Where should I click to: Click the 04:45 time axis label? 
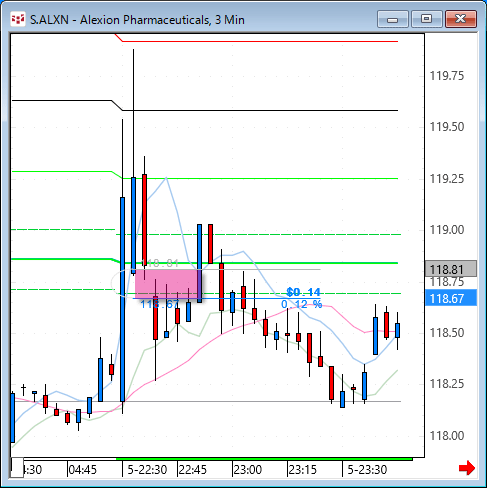coord(83,470)
